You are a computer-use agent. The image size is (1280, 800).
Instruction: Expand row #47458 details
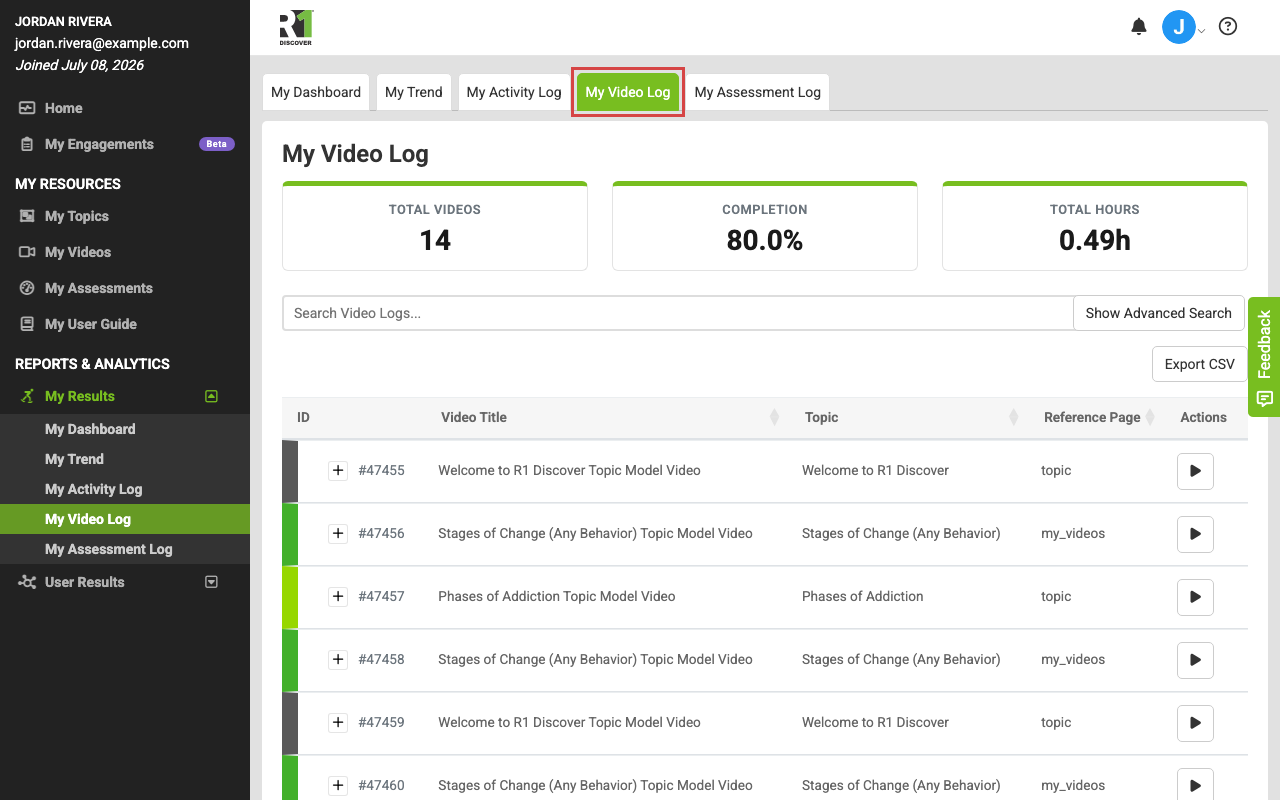[338, 659]
